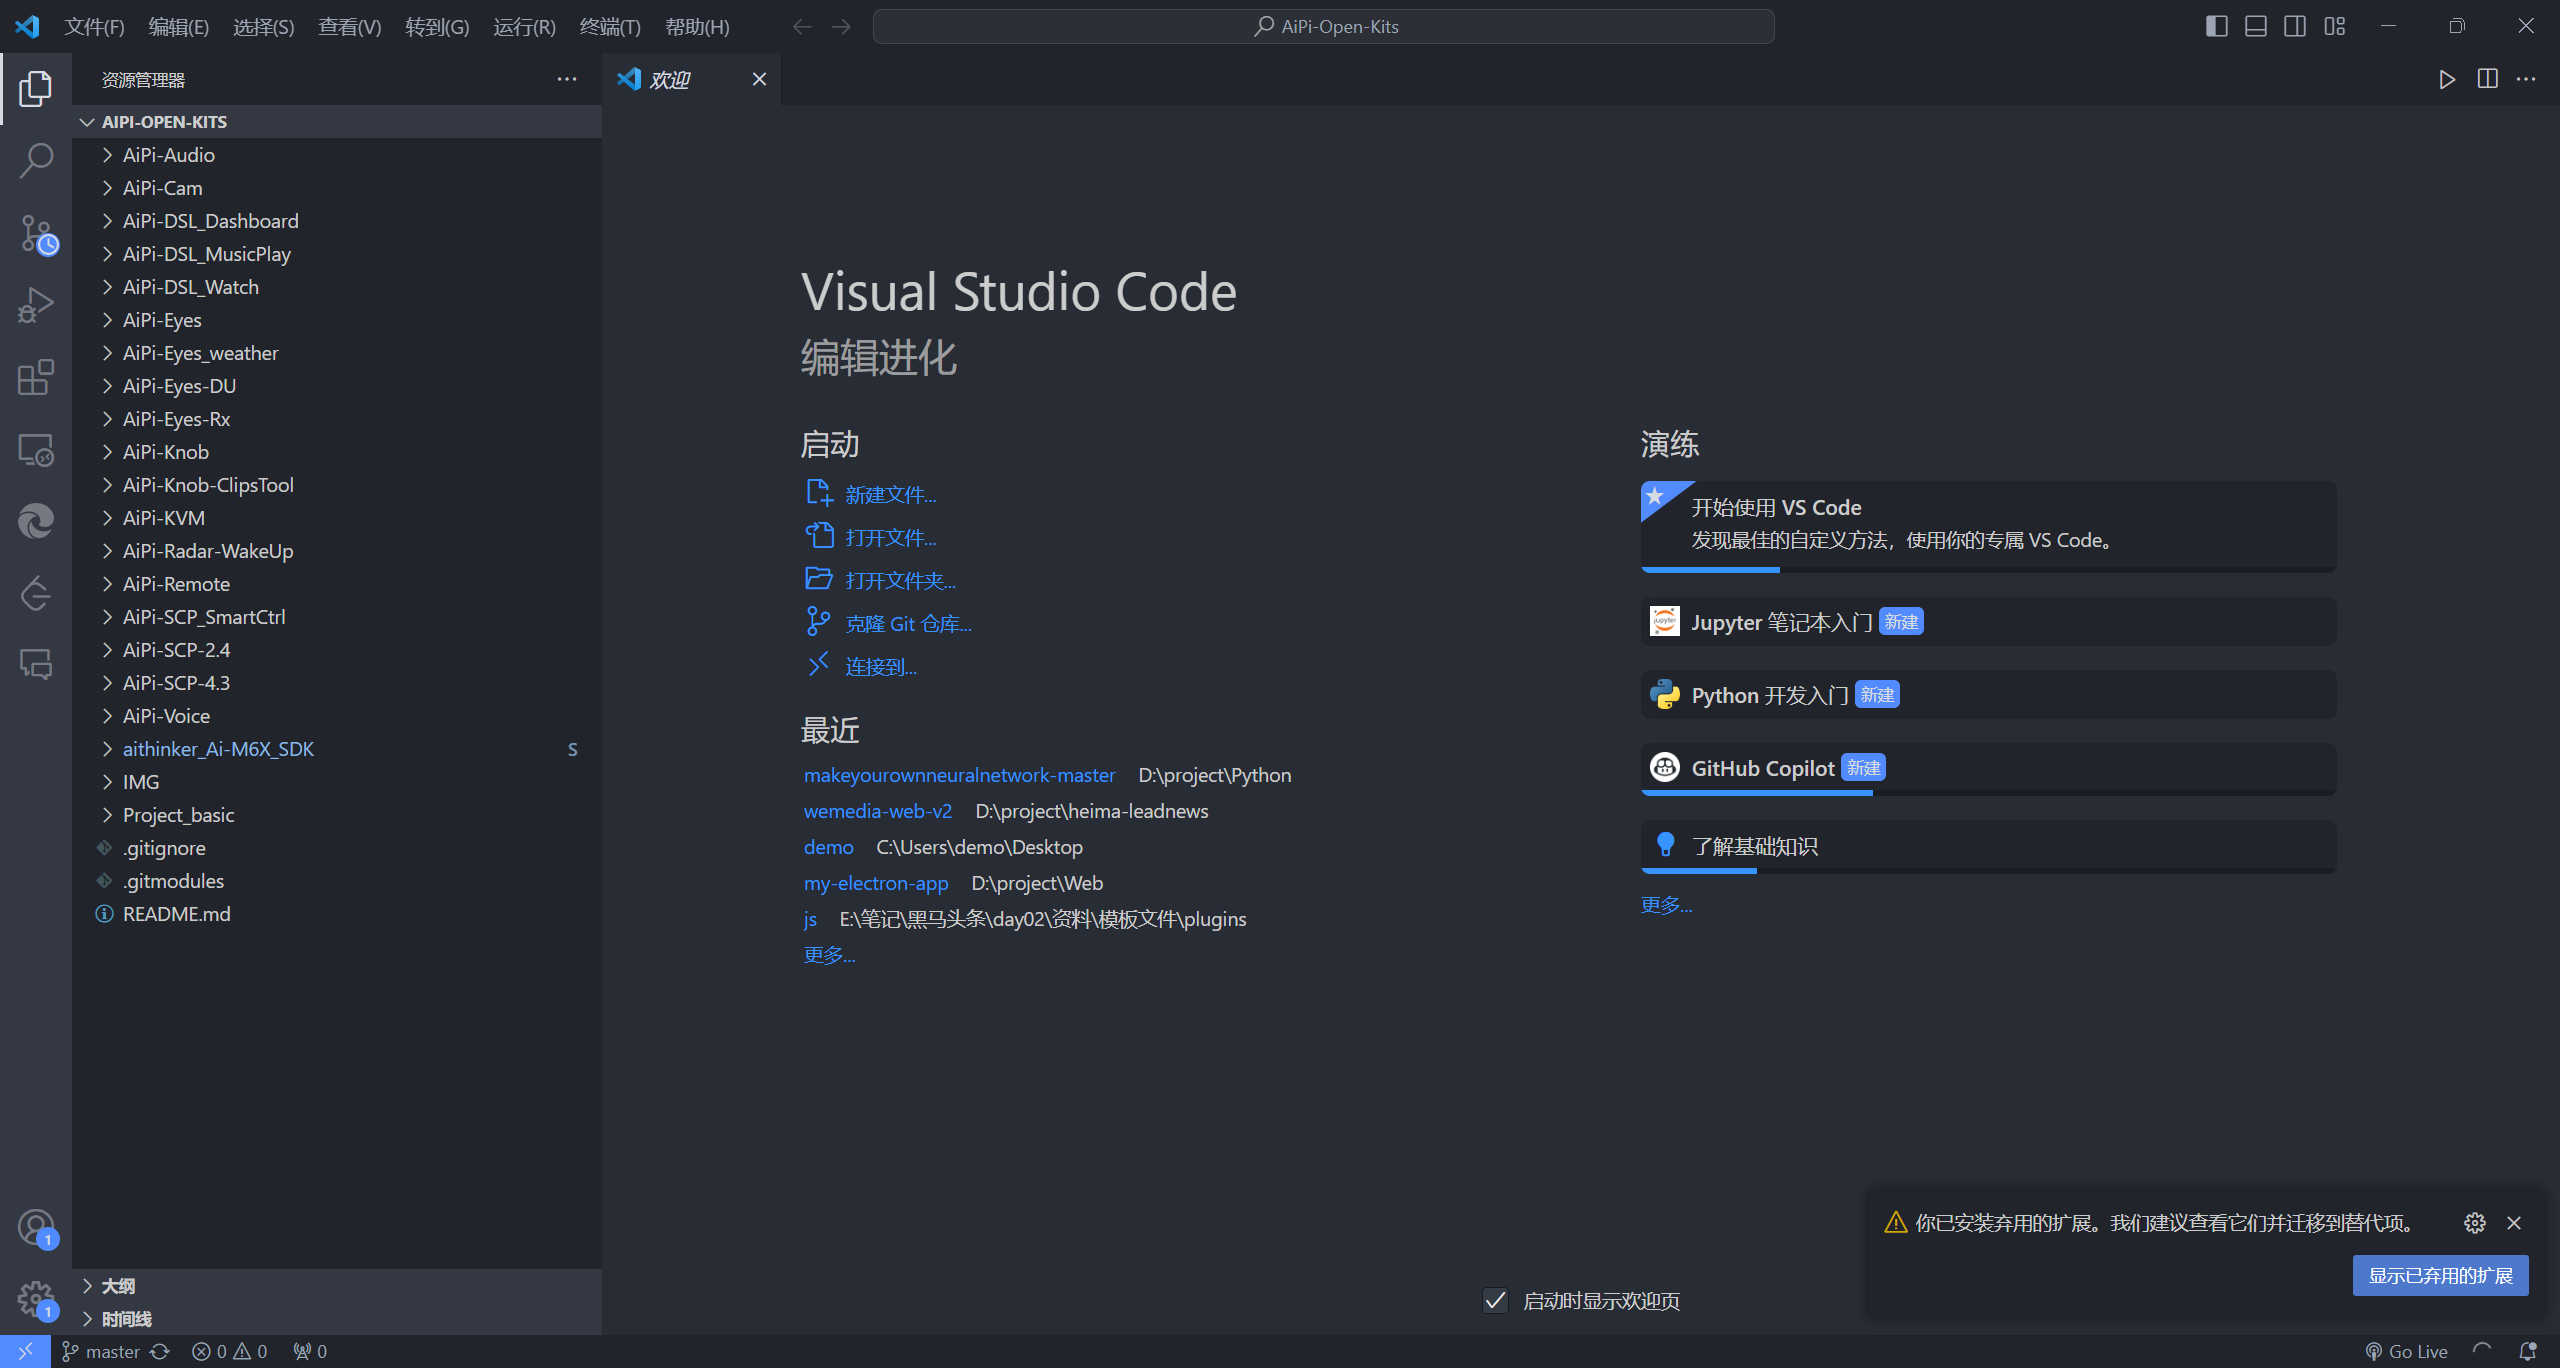
Task: Open the Learn the Fundamentals walkthrough
Action: click(1988, 846)
